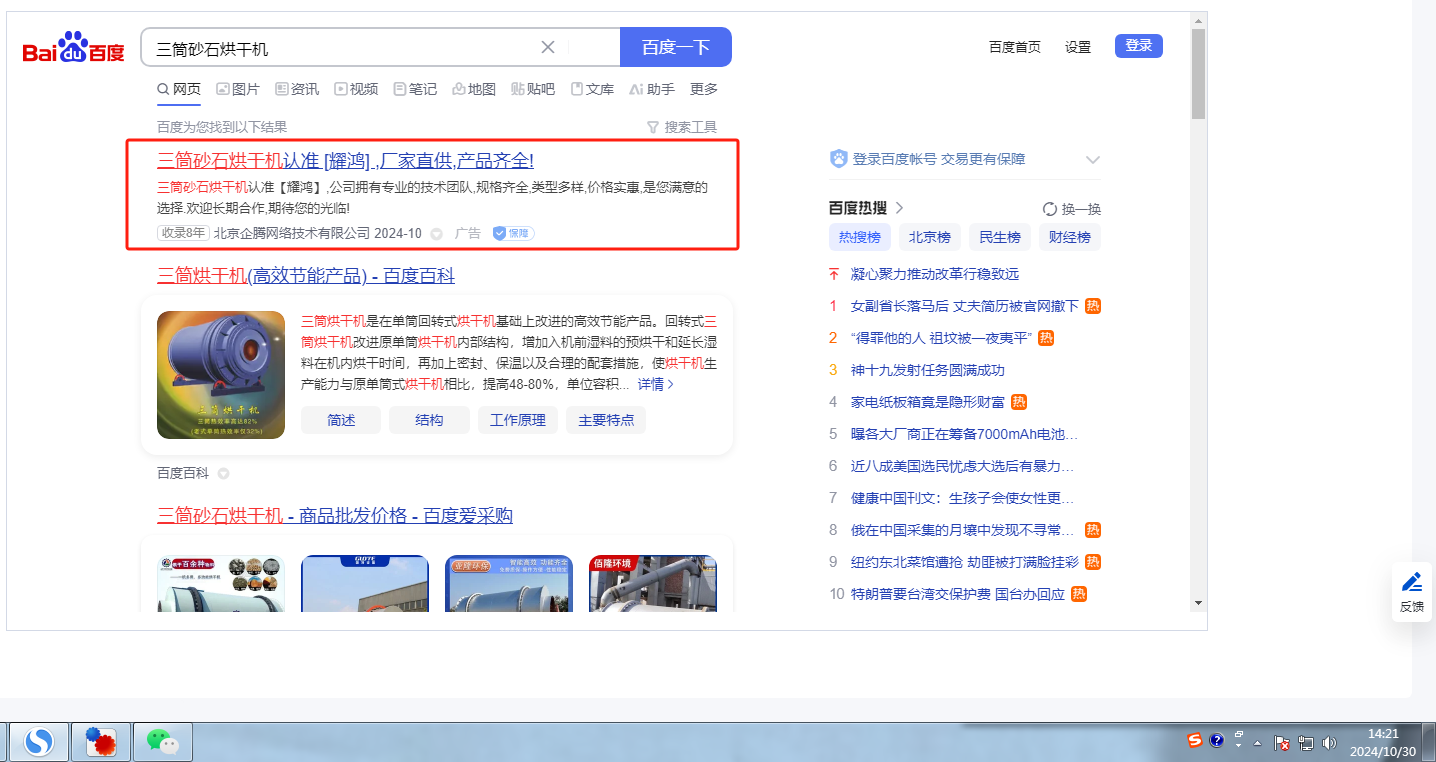Open the 百度爱采购 商品批发价格 result title

point(335,516)
